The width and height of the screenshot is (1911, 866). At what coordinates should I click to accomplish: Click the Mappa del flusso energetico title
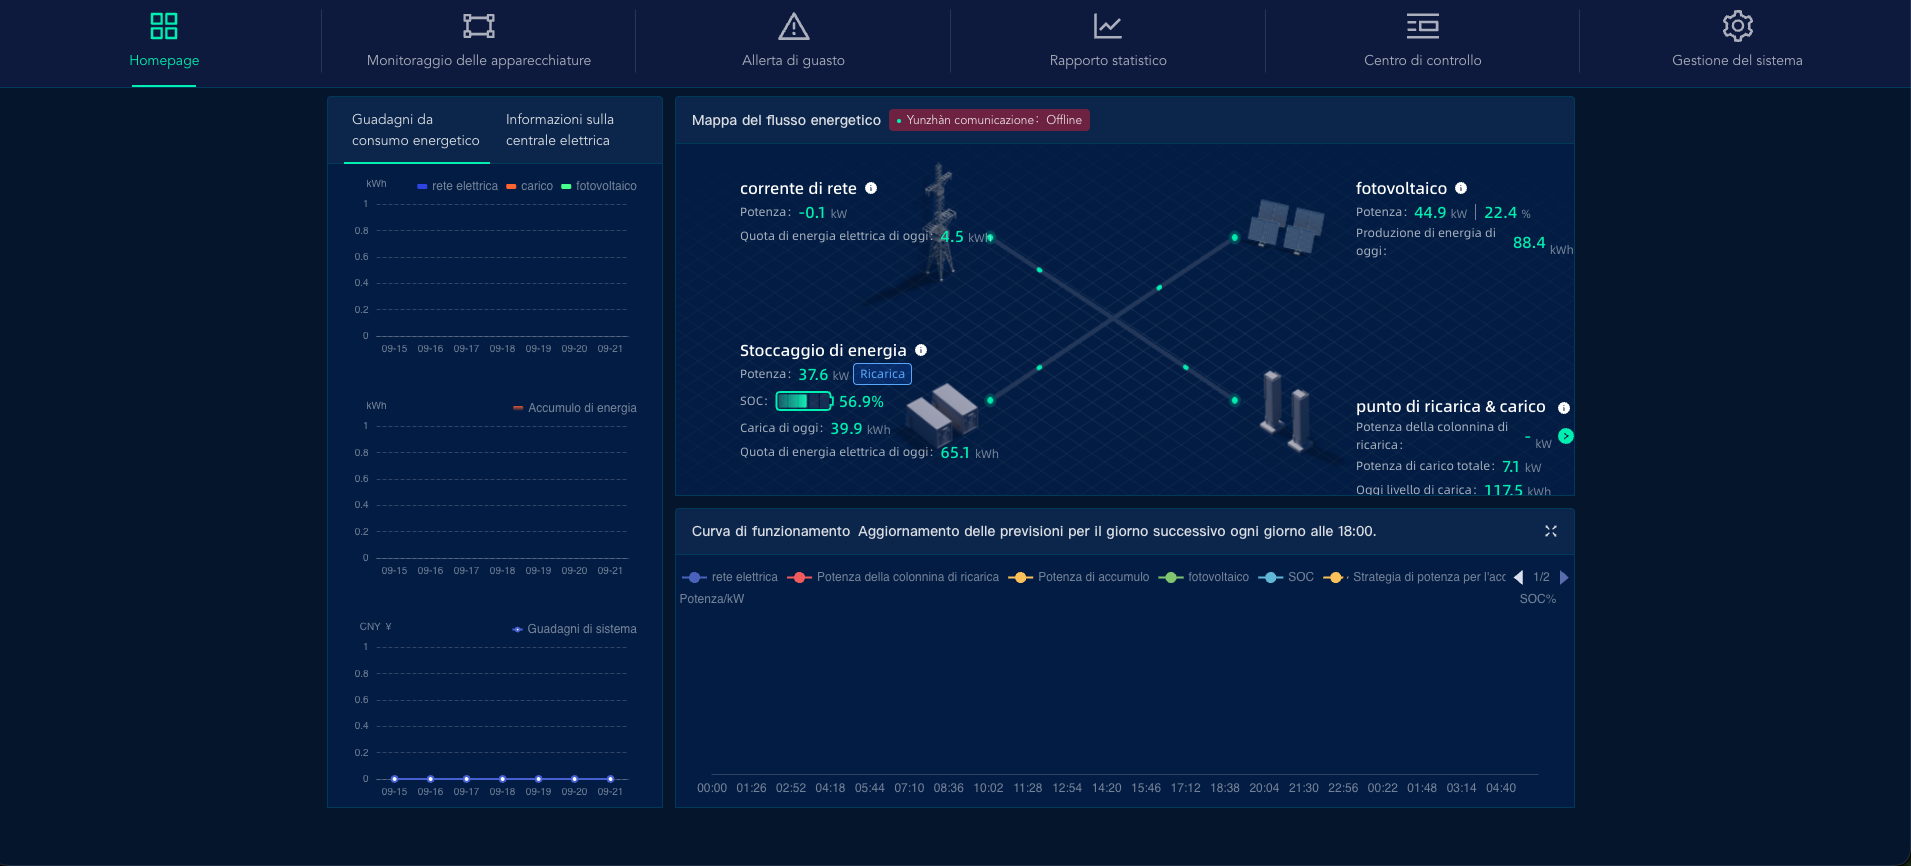point(786,120)
